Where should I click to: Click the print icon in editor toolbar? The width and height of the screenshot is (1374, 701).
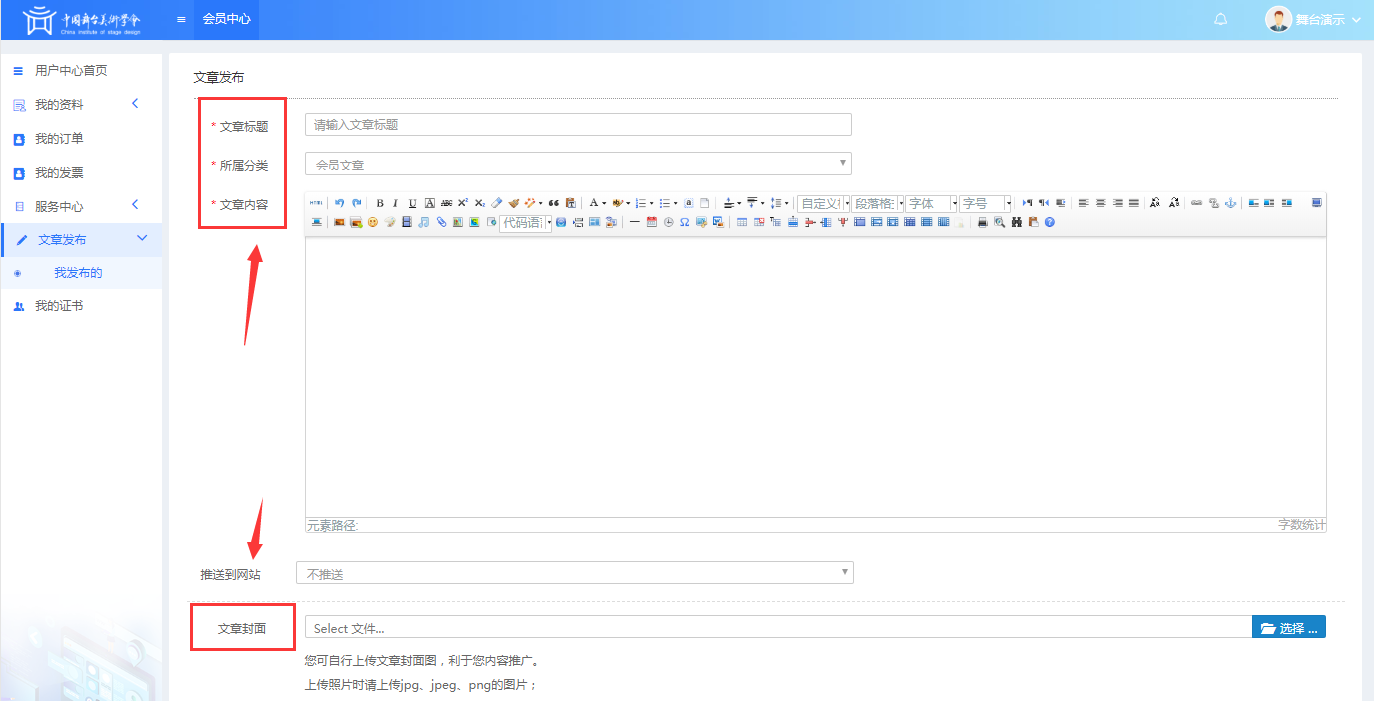983,222
